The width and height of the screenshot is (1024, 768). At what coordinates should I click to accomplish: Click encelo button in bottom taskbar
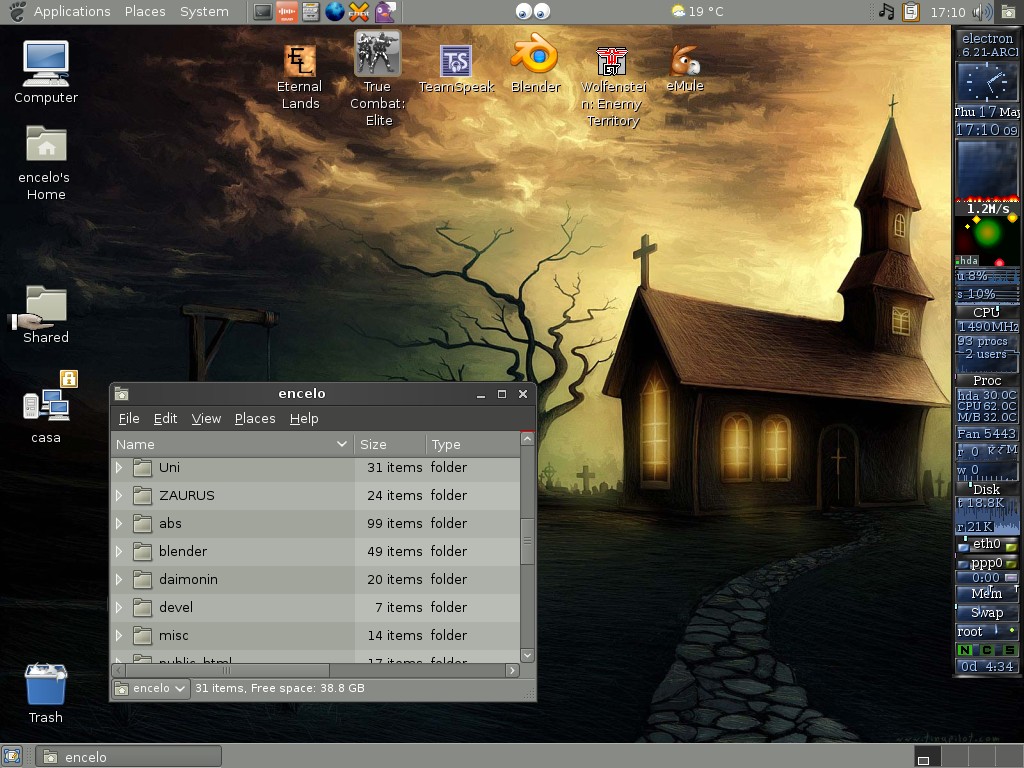(129, 757)
